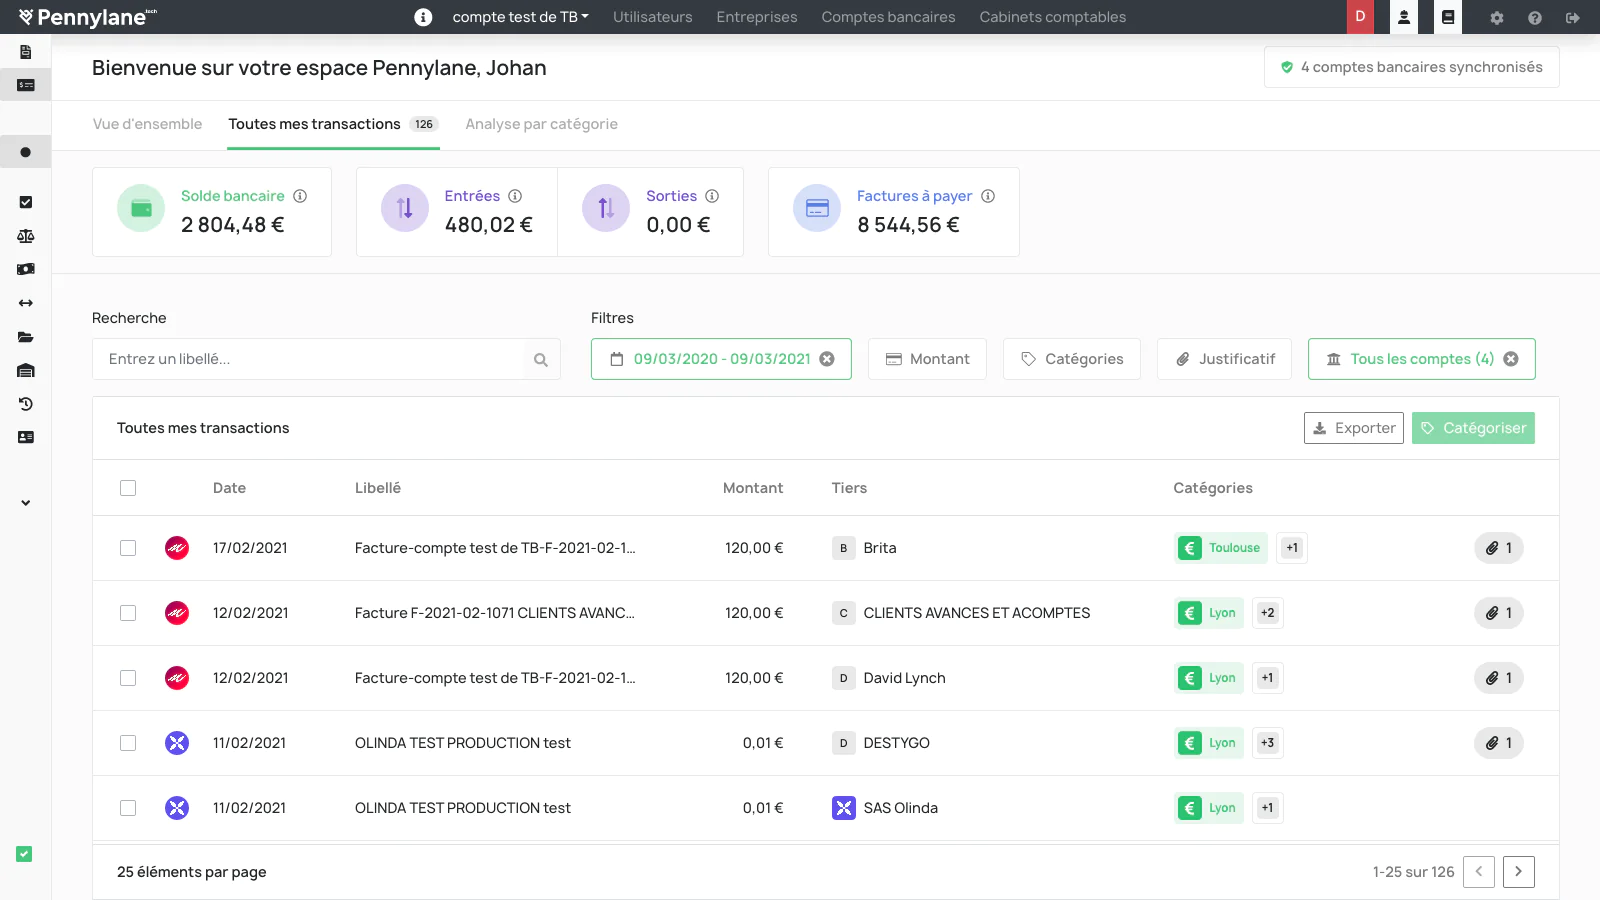Expand the sidebar with the chevron down
The height and width of the screenshot is (900, 1600).
coord(26,503)
